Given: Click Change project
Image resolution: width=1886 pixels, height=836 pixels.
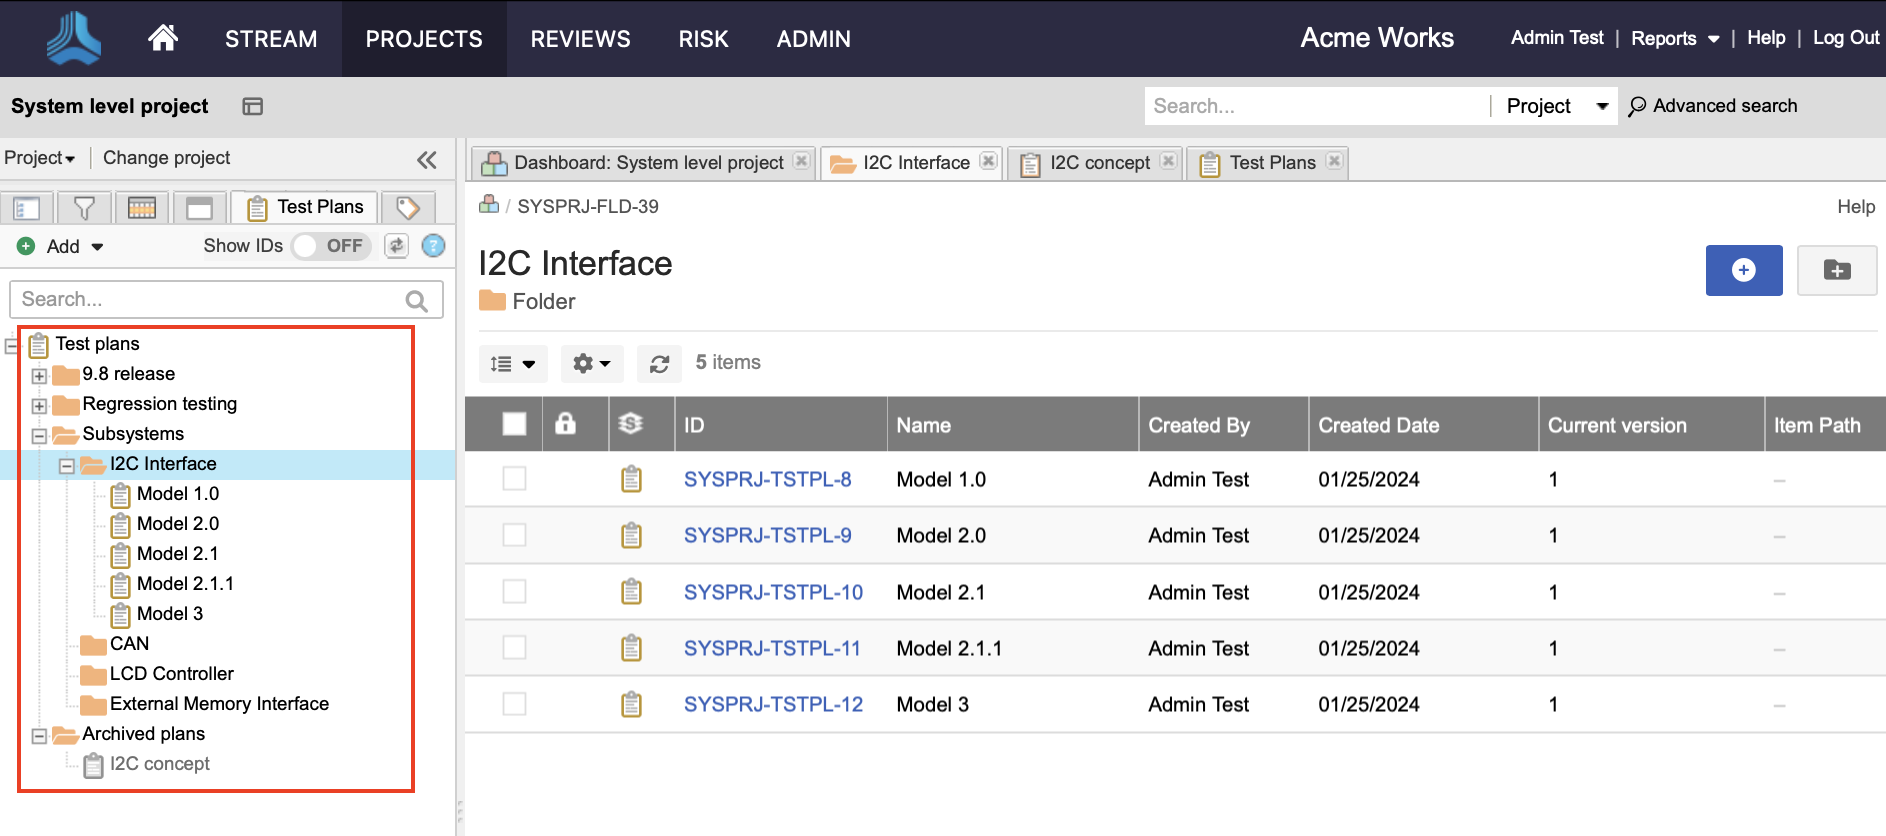Looking at the screenshot, I should [x=167, y=158].
